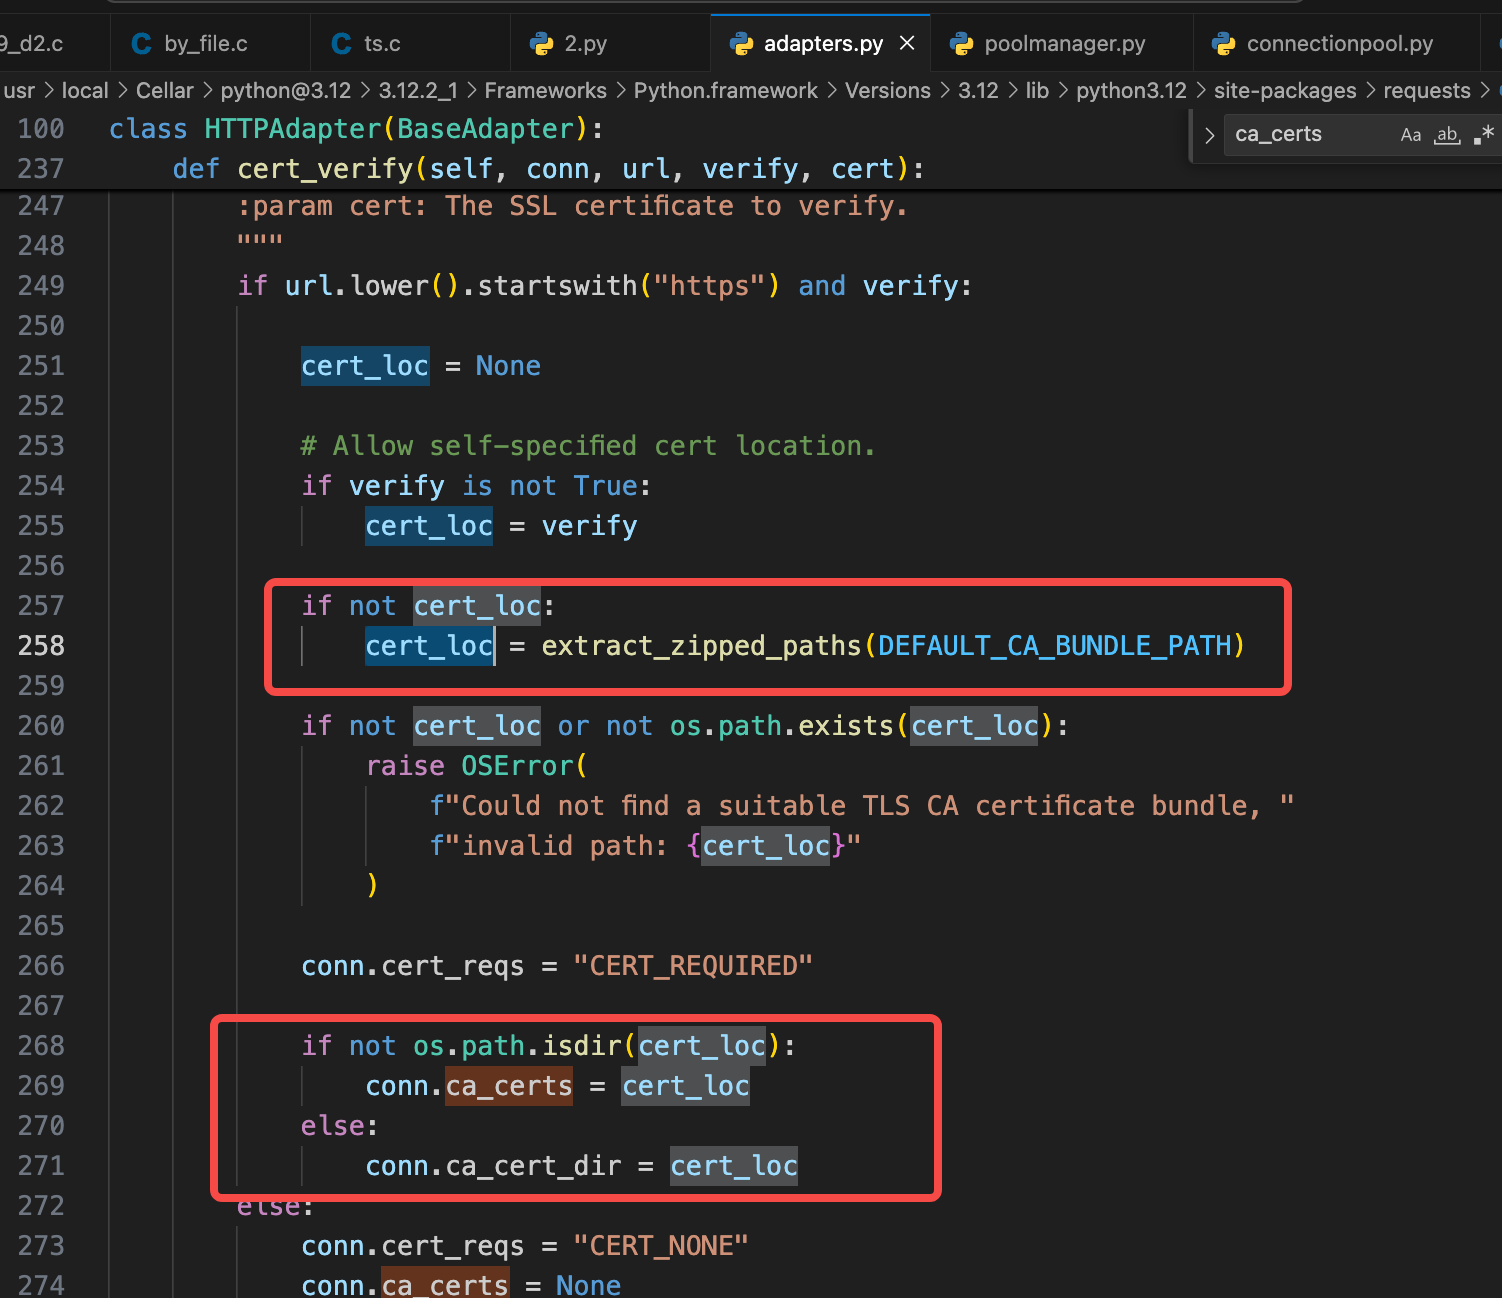Image resolution: width=1502 pixels, height=1298 pixels.
Task: Open the site-packages breadcrumb dropdown
Action: pos(1285,90)
